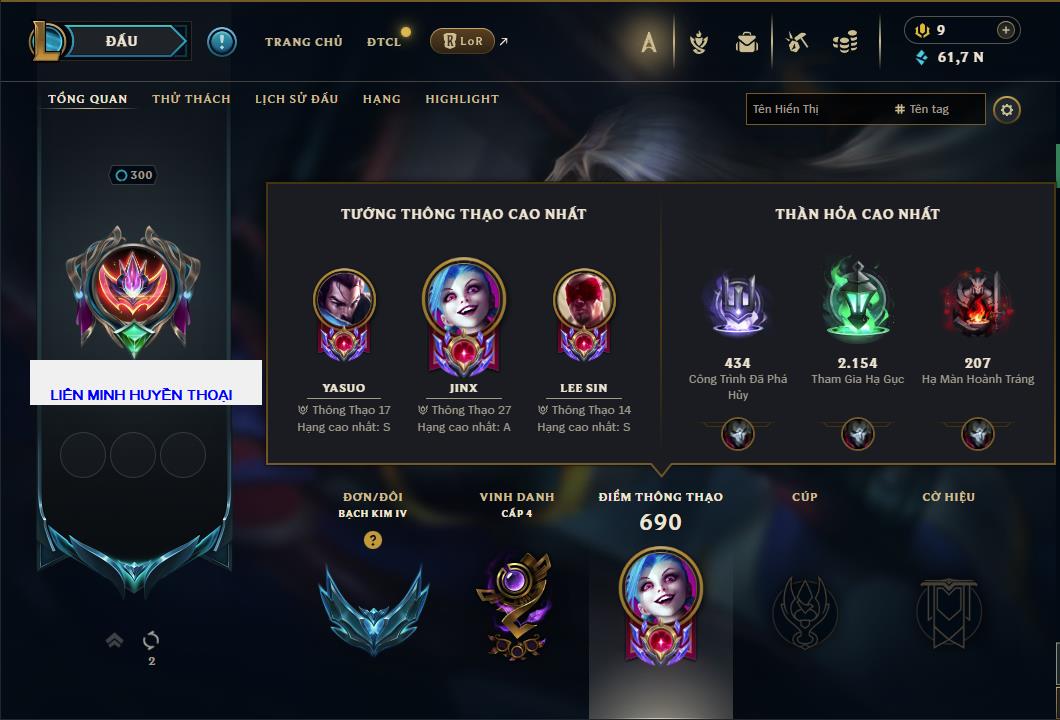Select the Jinx mastery portrait
The image size is (1060, 720).
click(464, 314)
